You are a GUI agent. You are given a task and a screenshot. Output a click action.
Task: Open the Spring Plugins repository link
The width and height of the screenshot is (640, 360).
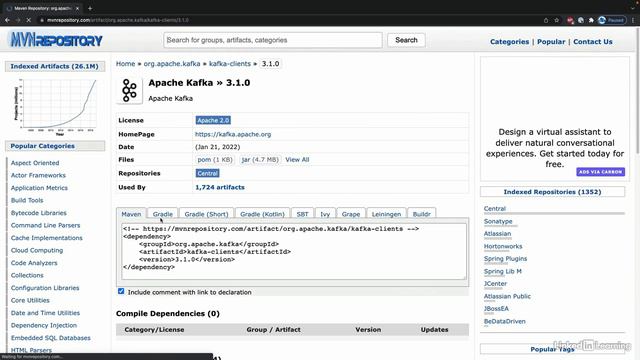click(x=505, y=259)
